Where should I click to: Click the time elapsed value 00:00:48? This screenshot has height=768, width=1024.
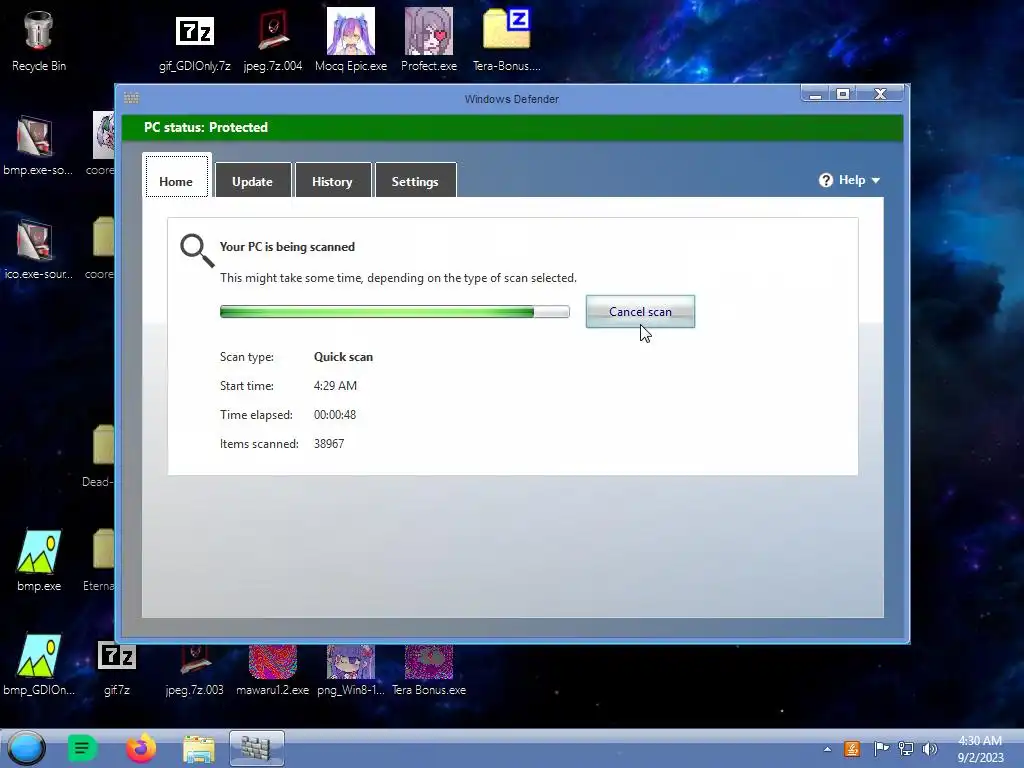click(x=335, y=415)
